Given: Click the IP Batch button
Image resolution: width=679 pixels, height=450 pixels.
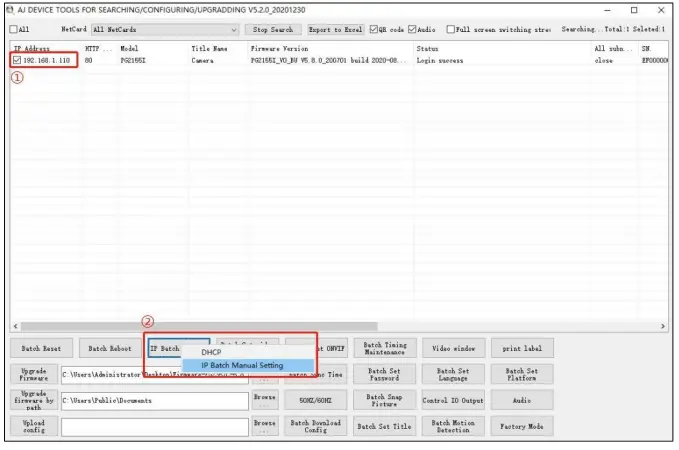Looking at the screenshot, I should 165,348.
